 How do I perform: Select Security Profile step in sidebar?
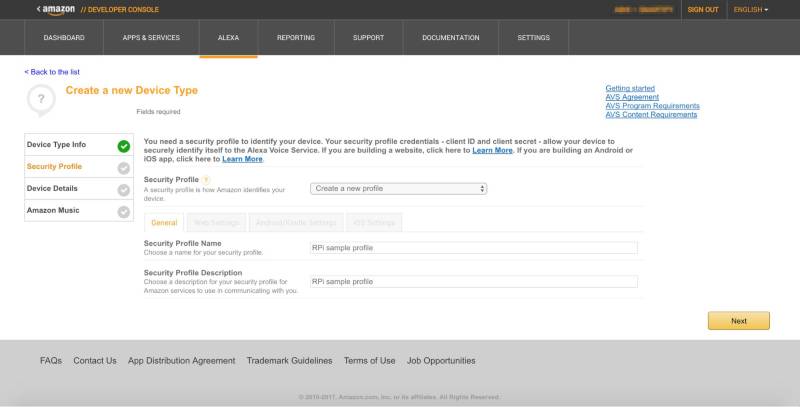pyautogui.click(x=79, y=167)
